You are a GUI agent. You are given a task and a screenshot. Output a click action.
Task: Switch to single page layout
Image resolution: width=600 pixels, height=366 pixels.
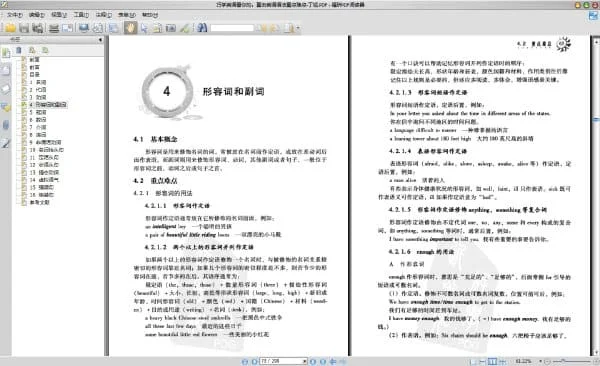click(473, 361)
